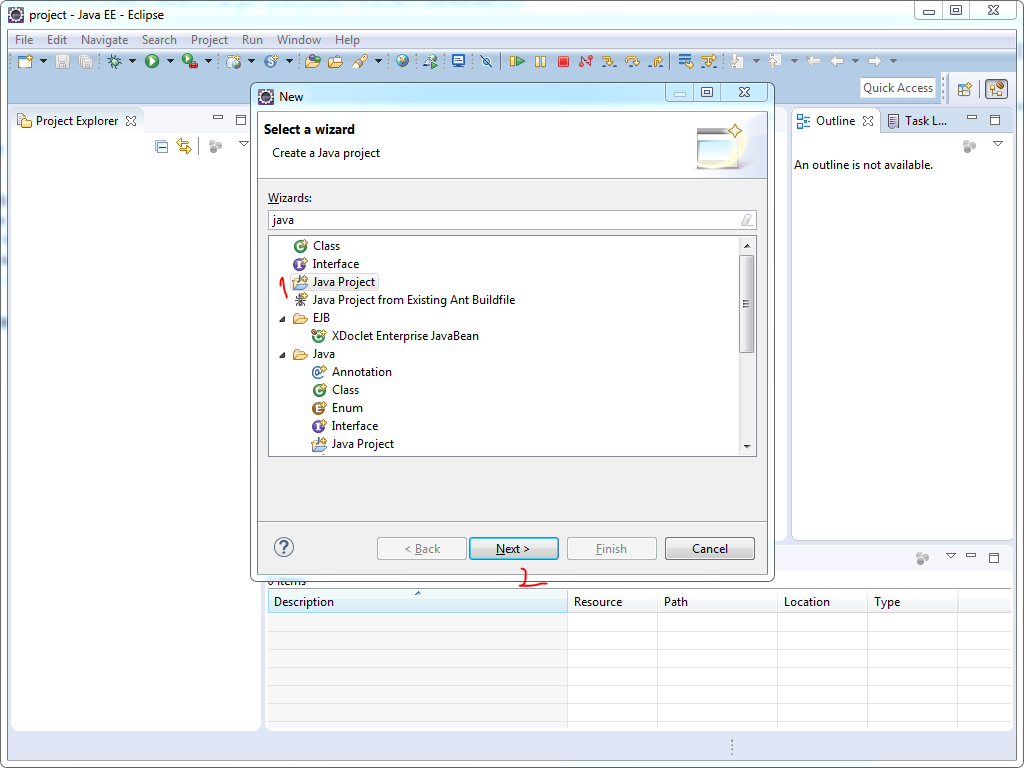Select Java Project from Existing Ant Buildfile
The height and width of the screenshot is (768, 1024).
click(x=405, y=300)
